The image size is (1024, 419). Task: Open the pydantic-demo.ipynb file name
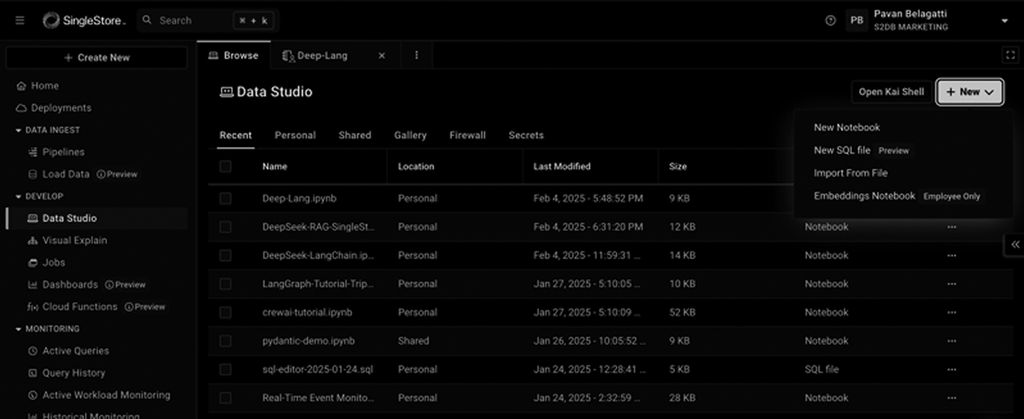309,341
